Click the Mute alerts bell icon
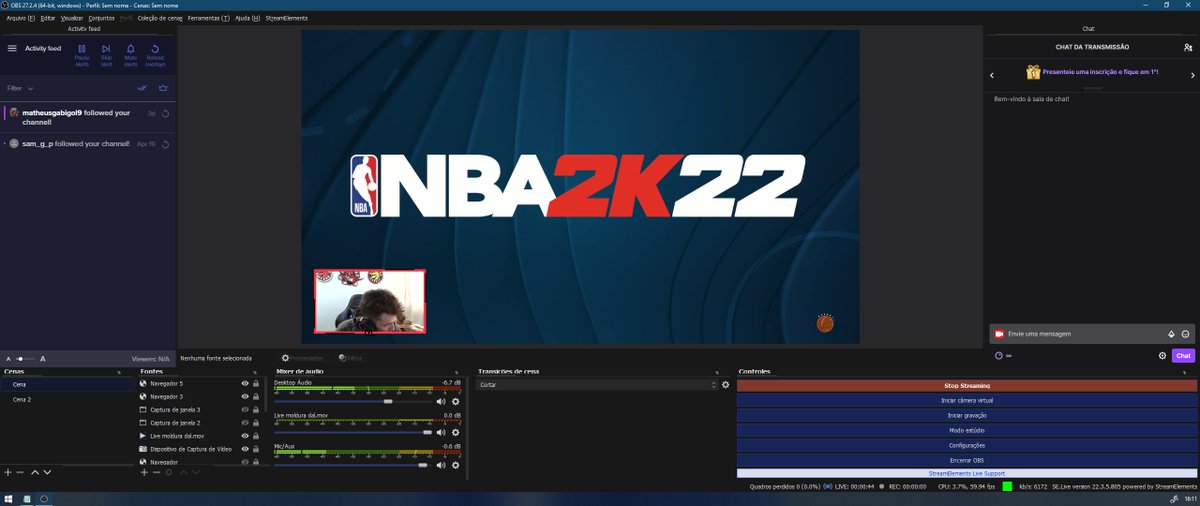This screenshot has width=1200, height=506. (x=131, y=48)
